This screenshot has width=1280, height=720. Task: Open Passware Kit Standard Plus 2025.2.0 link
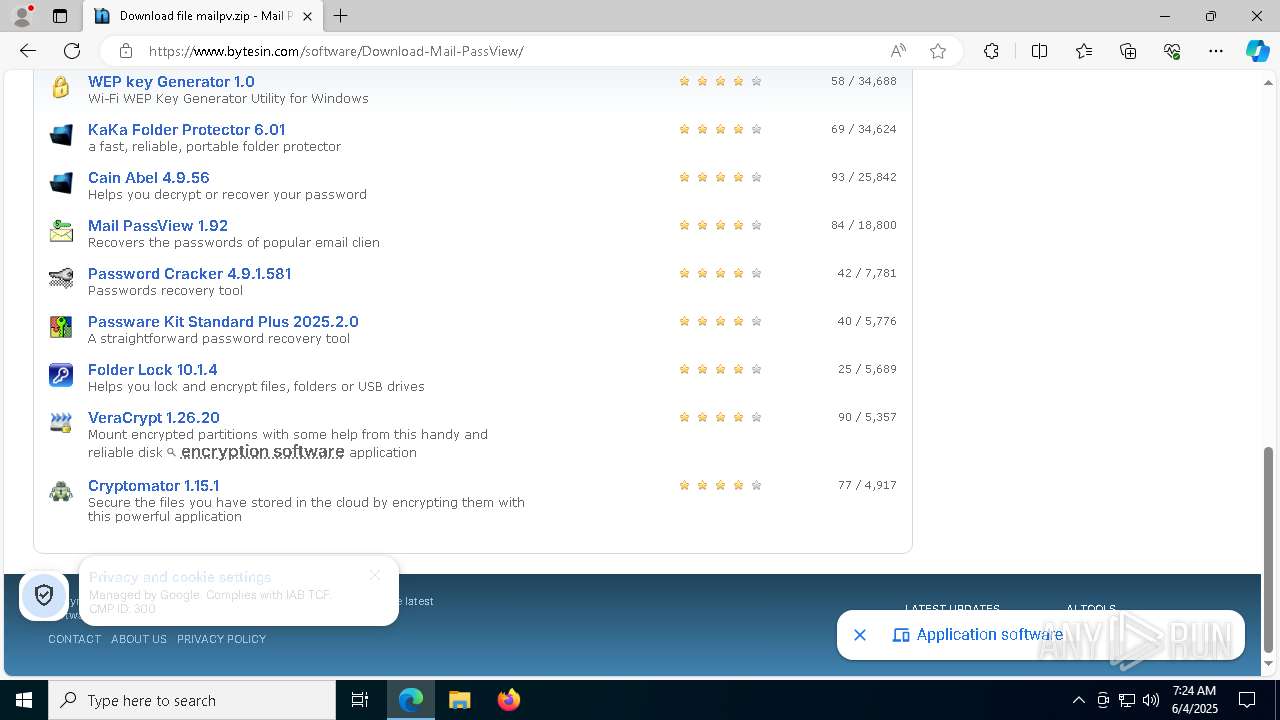tap(223, 322)
